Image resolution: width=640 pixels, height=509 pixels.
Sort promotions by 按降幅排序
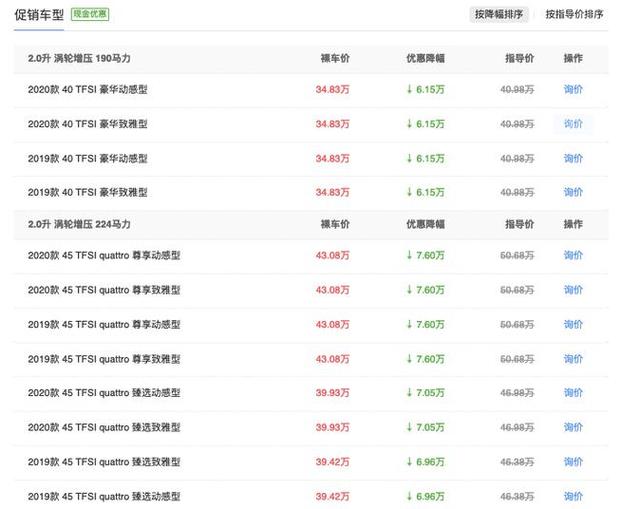click(499, 14)
